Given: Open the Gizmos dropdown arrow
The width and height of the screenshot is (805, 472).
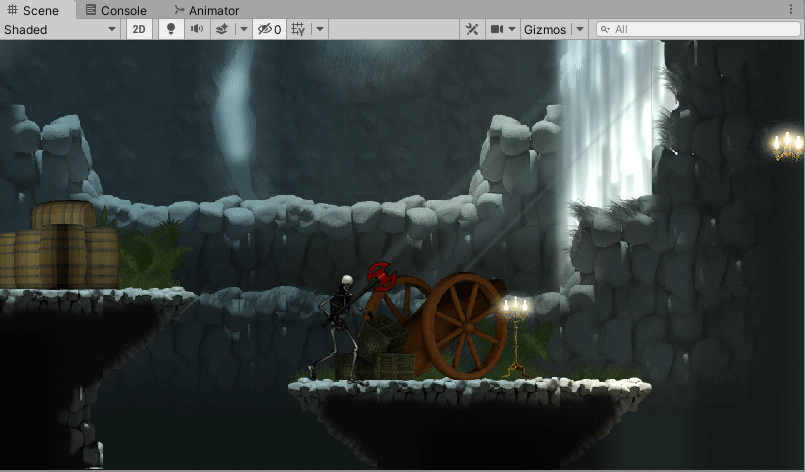Looking at the screenshot, I should (x=580, y=29).
